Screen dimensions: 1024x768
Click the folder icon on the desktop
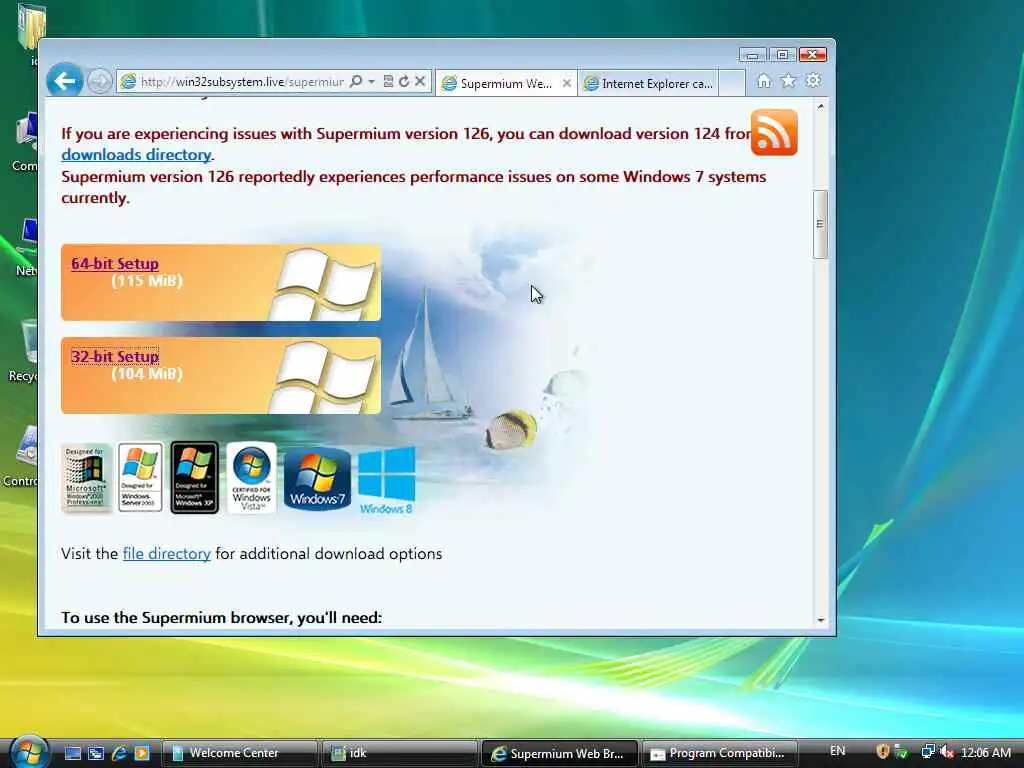(30, 29)
